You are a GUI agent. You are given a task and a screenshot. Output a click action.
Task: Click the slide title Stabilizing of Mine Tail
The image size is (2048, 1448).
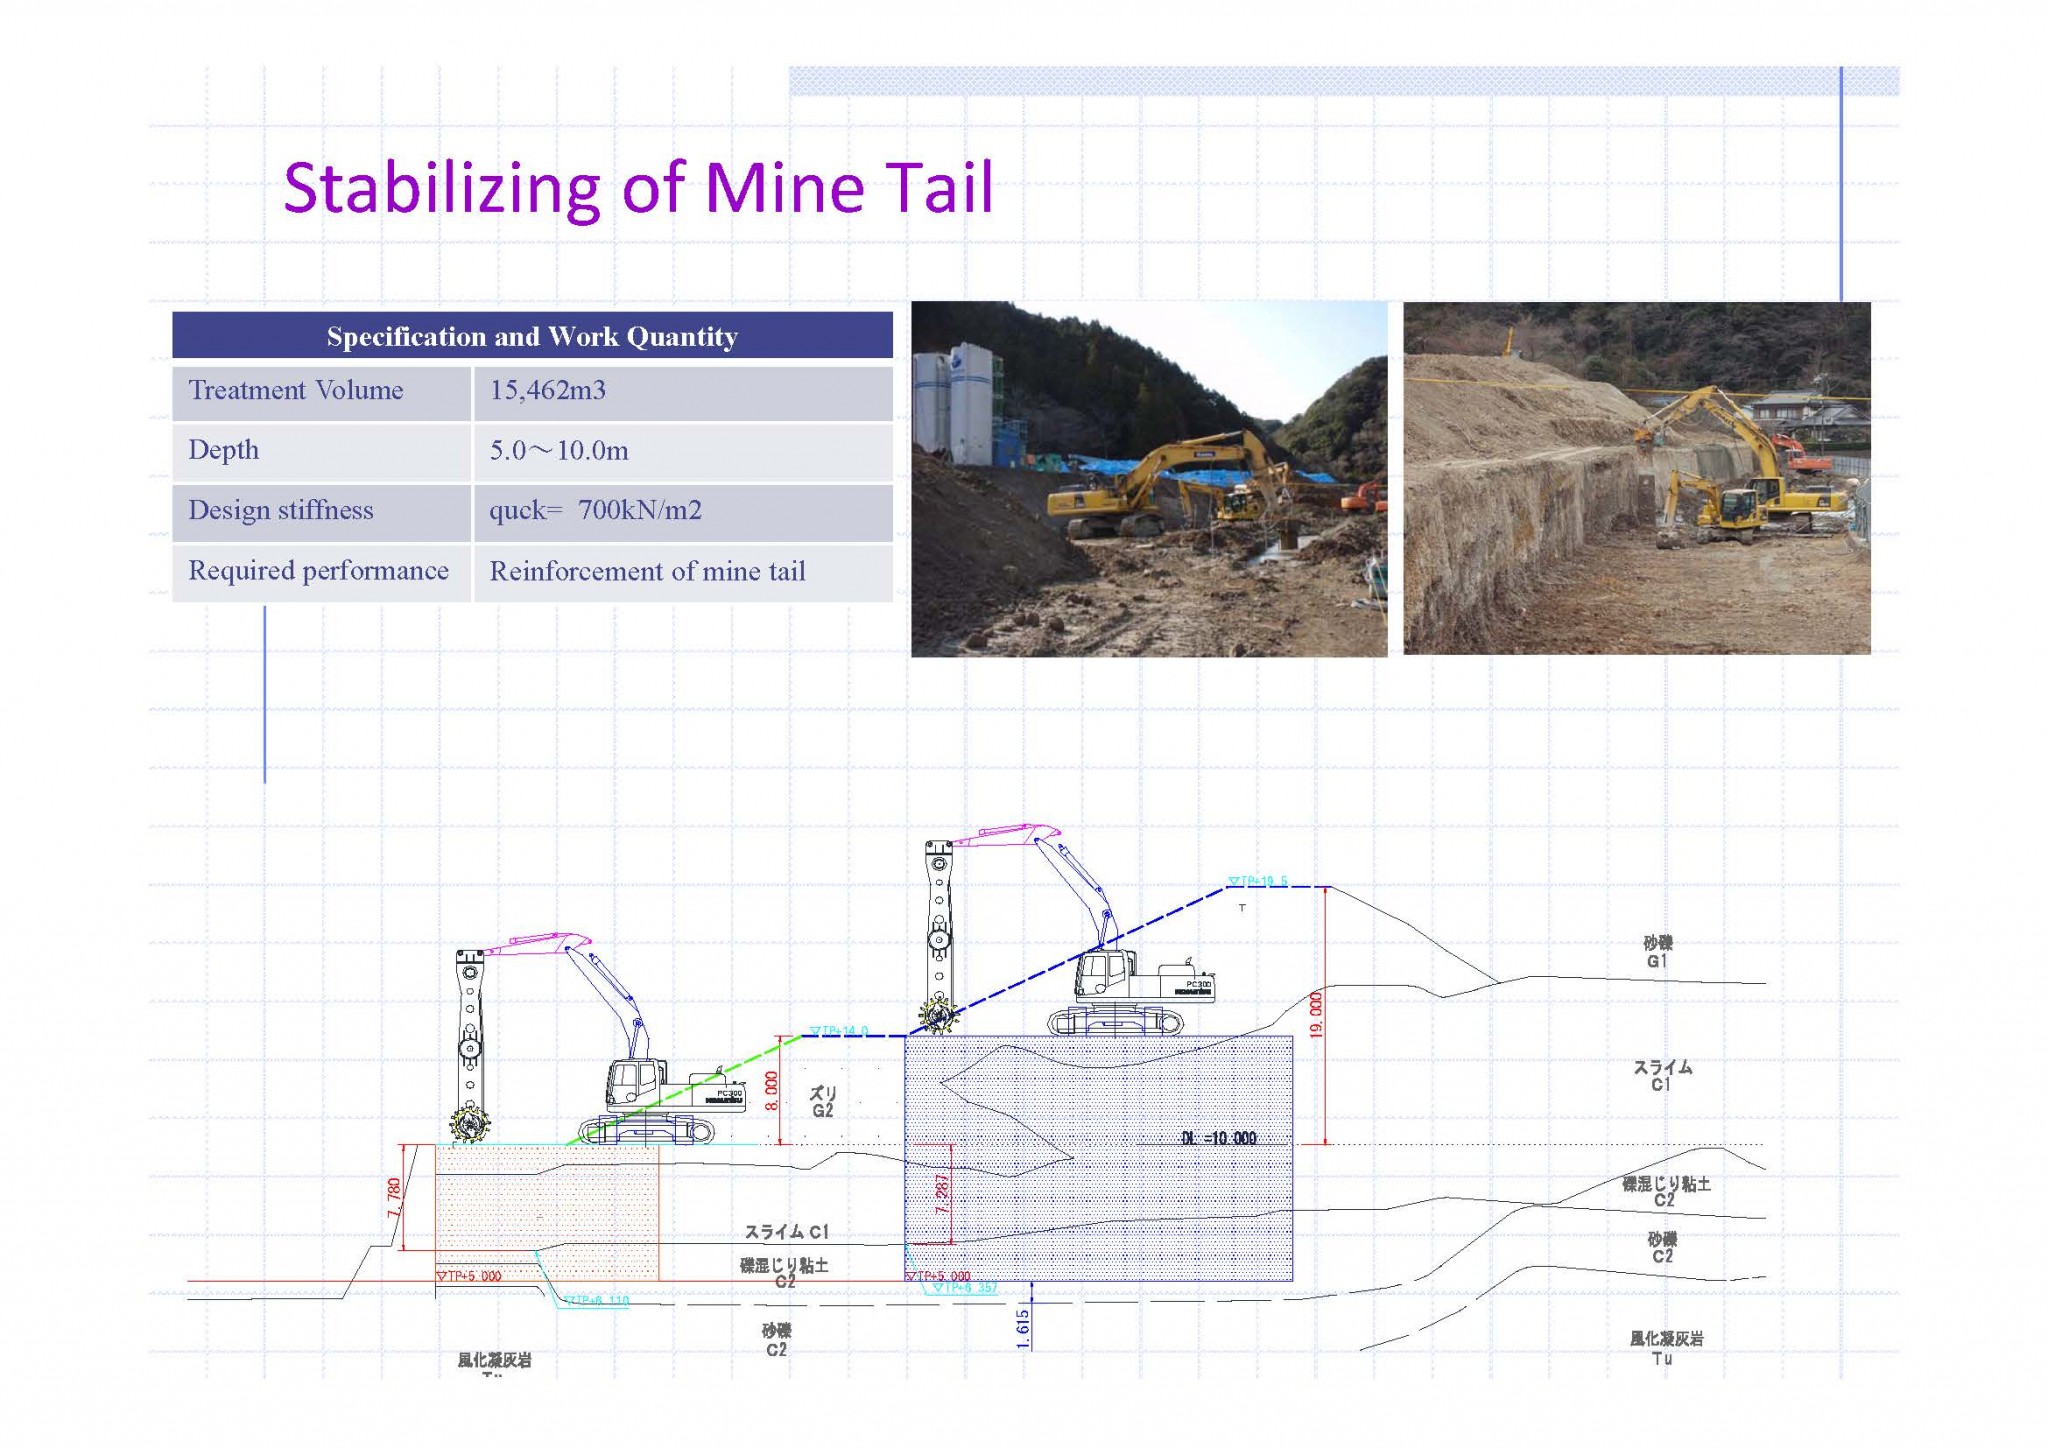pos(638,188)
